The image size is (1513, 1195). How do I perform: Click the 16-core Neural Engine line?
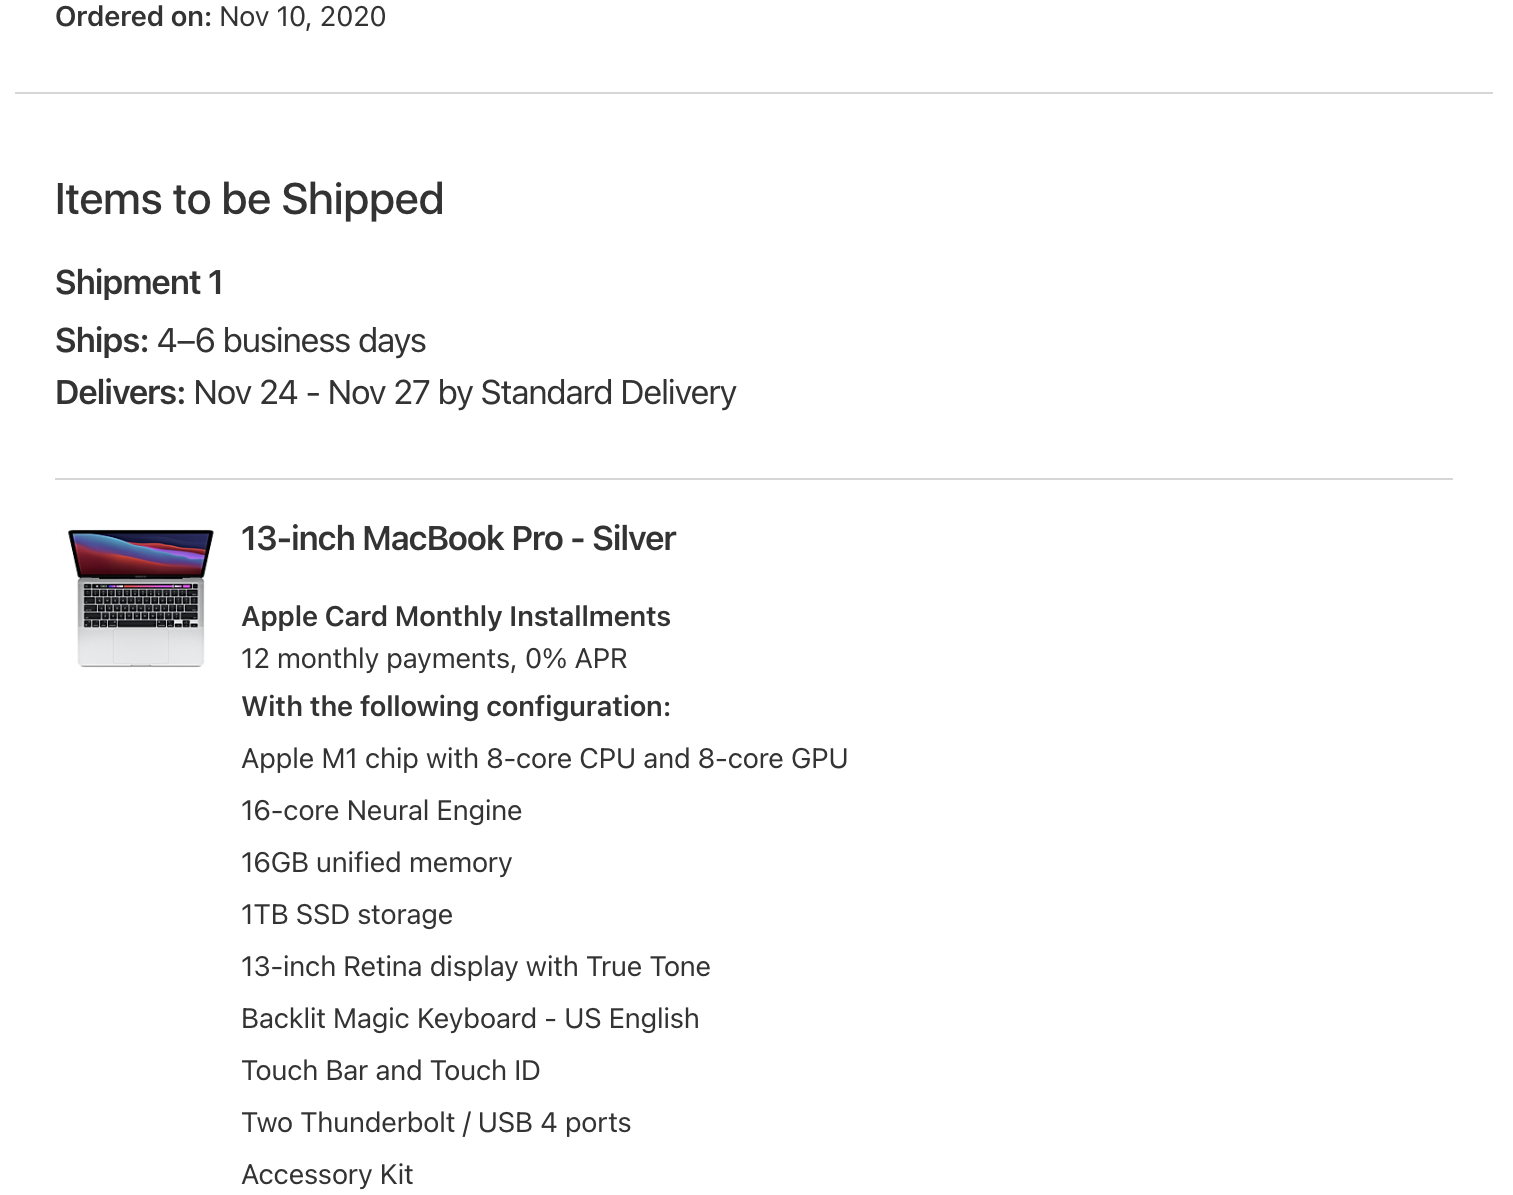point(381,811)
